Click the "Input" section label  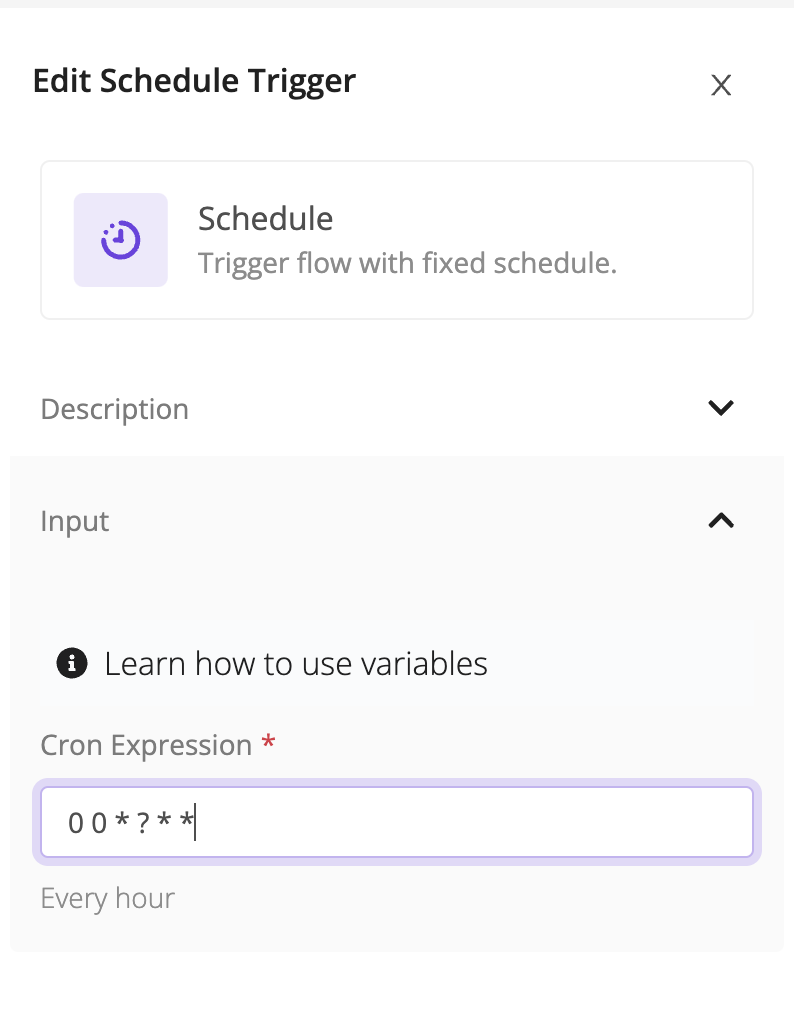point(75,521)
